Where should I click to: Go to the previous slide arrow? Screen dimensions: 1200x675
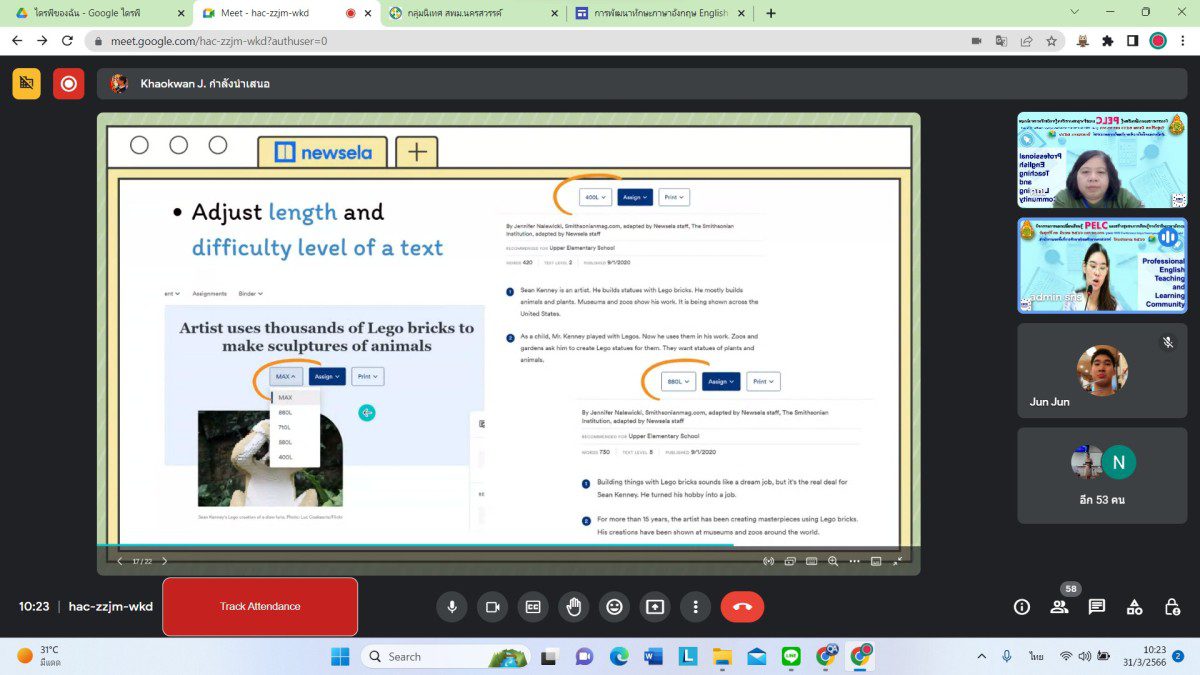[x=120, y=561]
